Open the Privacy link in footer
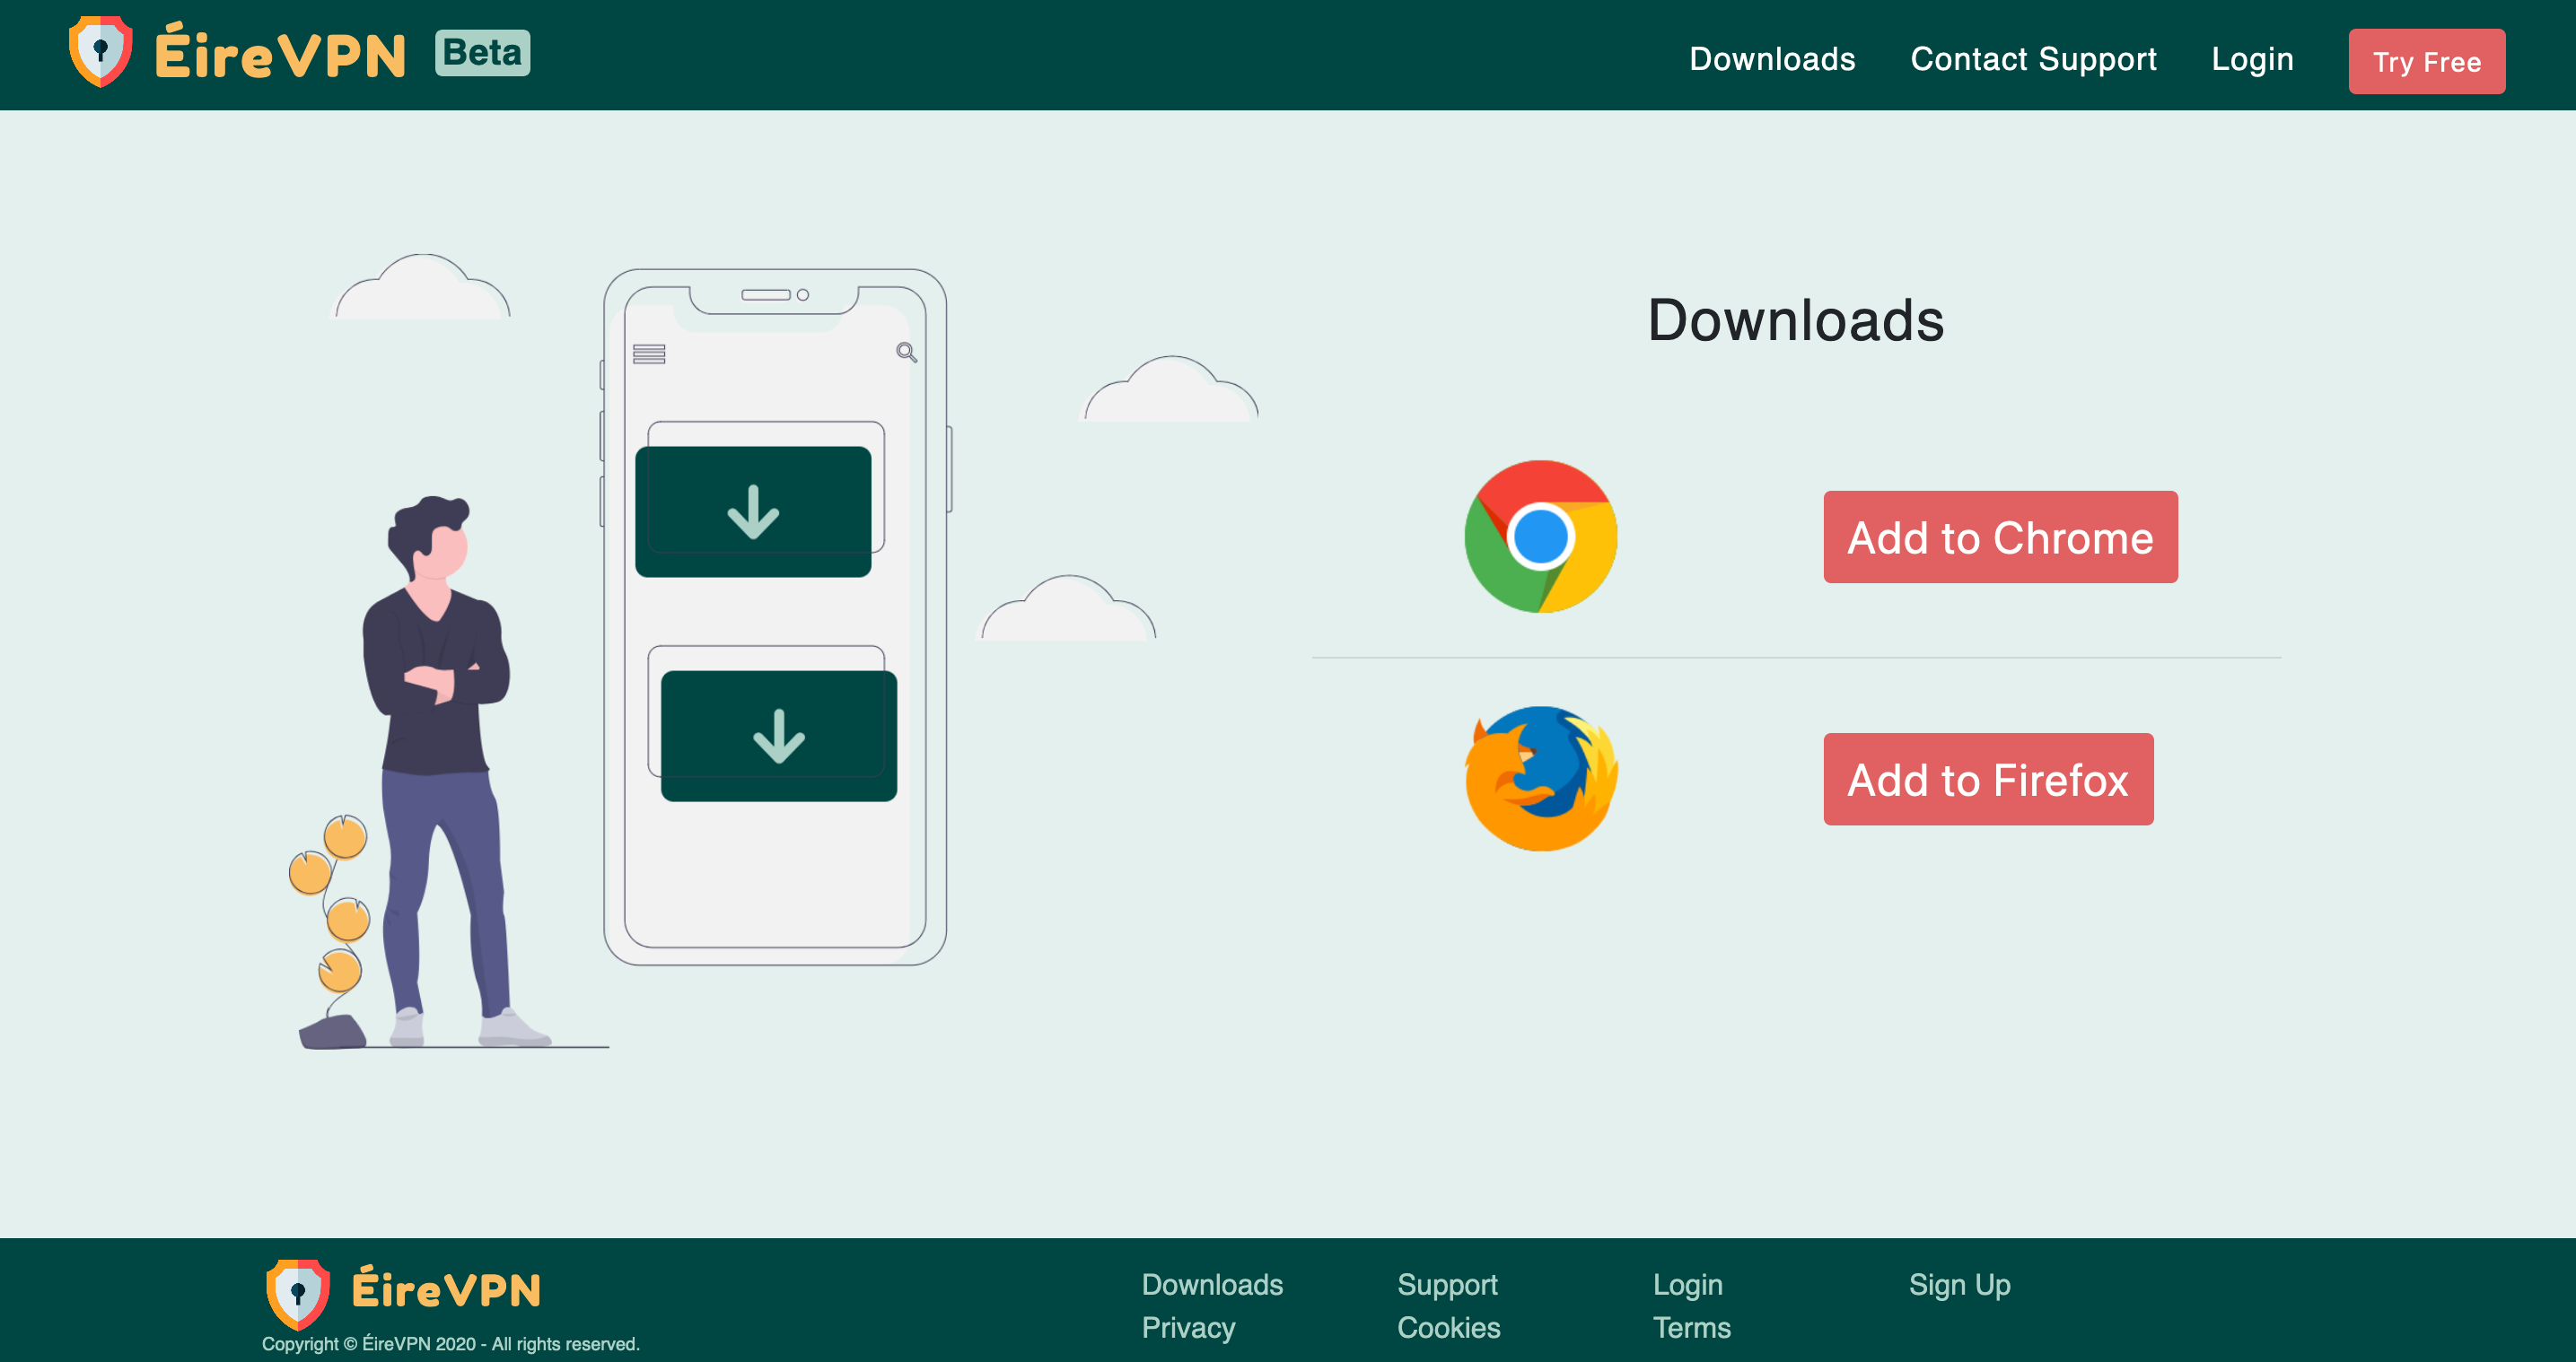The width and height of the screenshot is (2576, 1362). pos(1188,1327)
